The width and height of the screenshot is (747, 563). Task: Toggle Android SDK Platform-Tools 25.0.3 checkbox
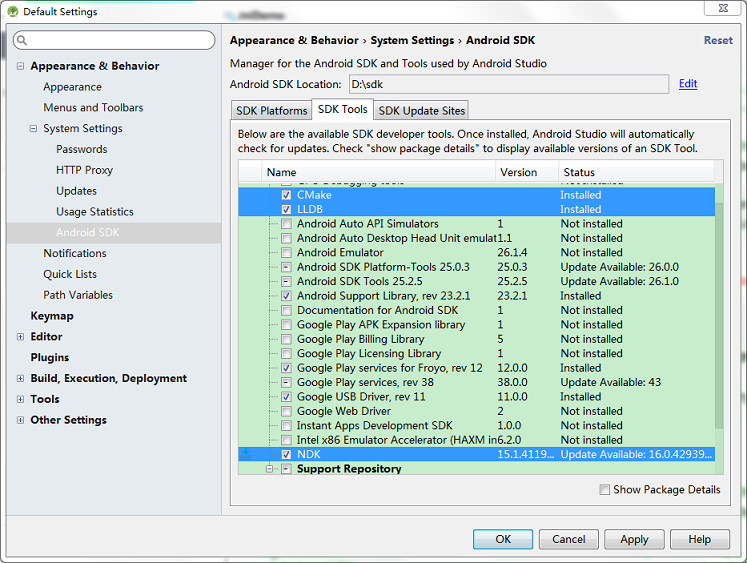click(x=286, y=267)
